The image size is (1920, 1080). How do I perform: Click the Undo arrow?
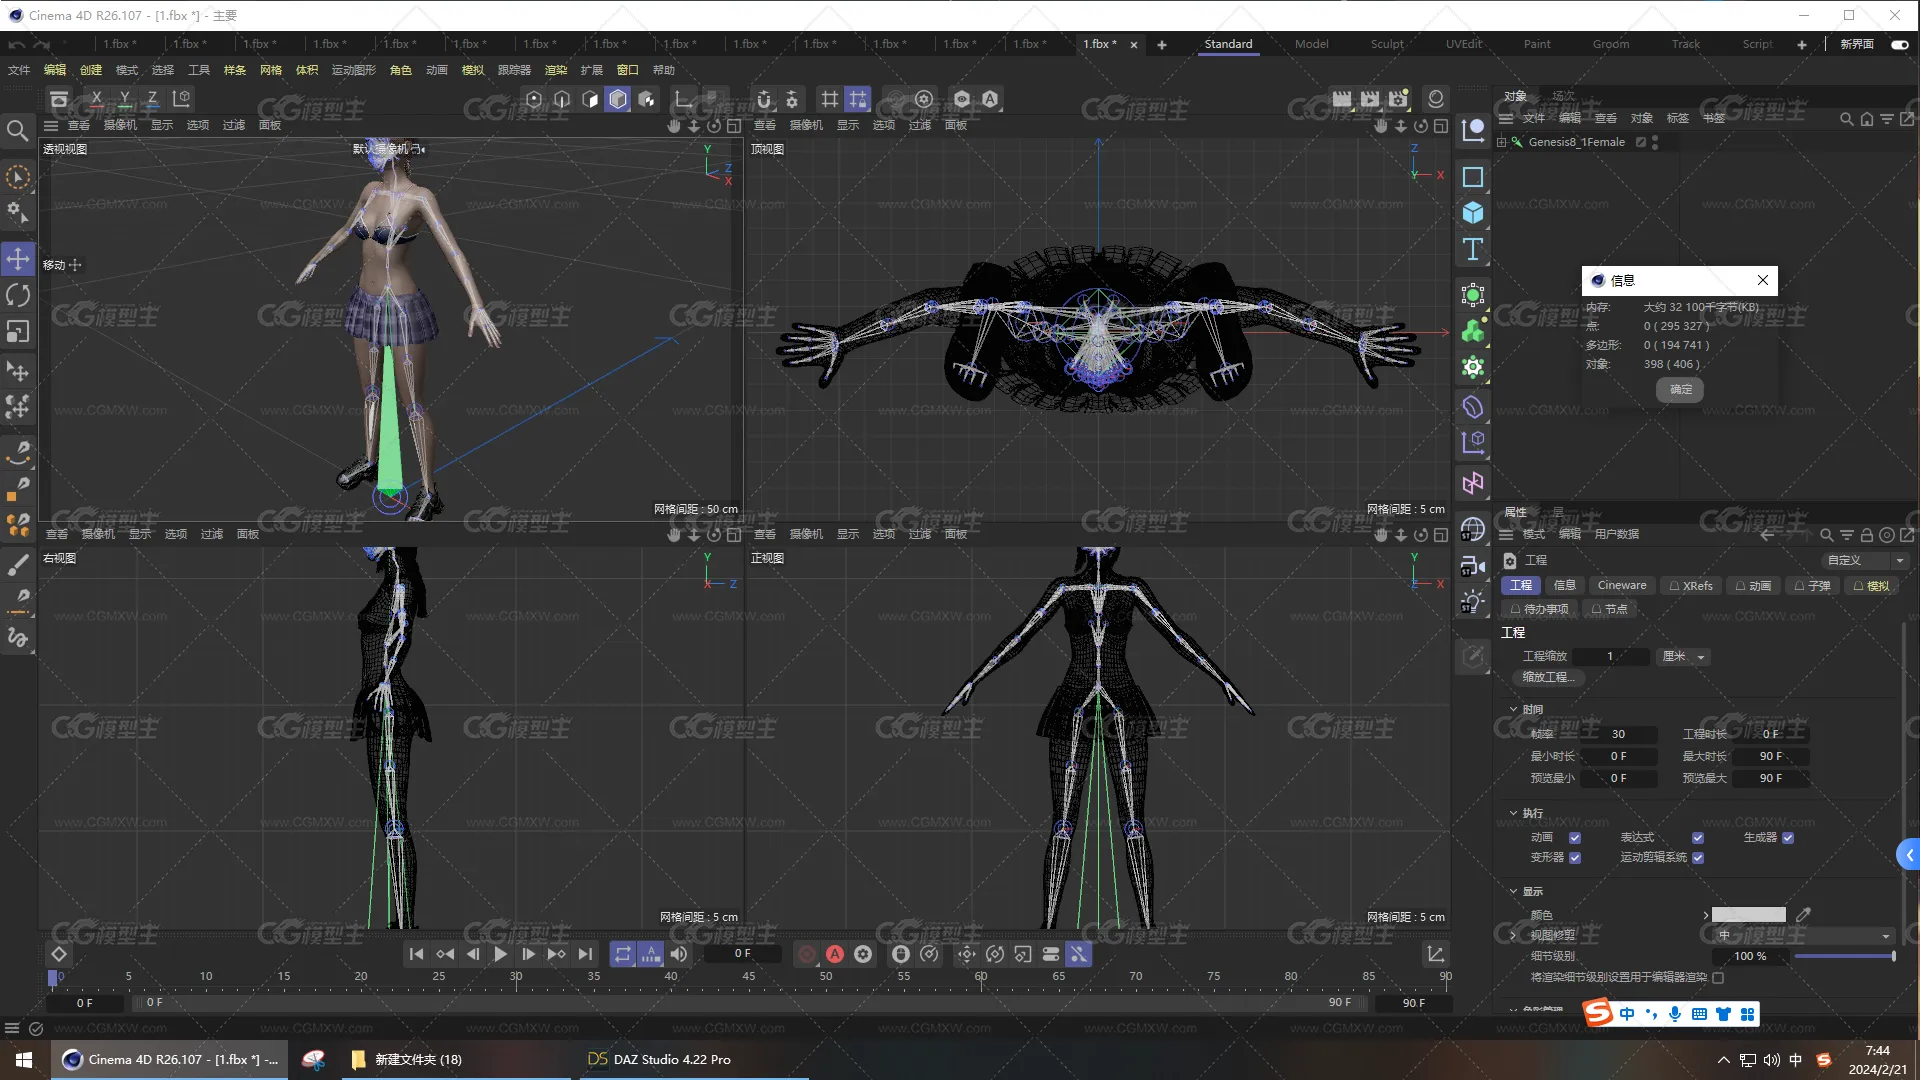(x=16, y=45)
